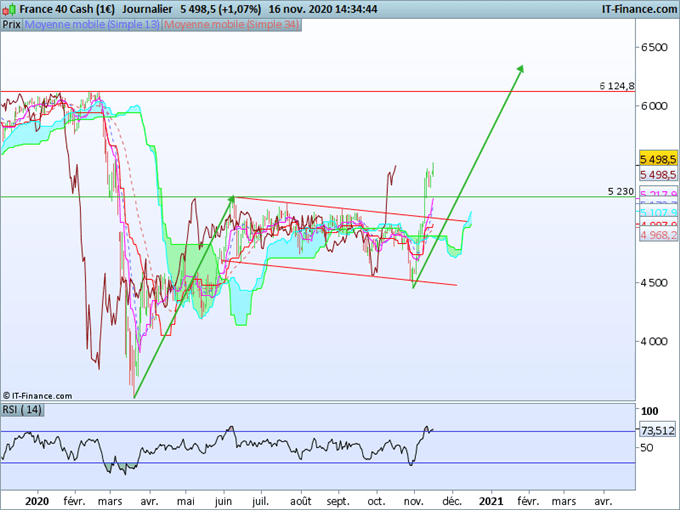Select Moyenne mobile (Simple 13) legend tab
This screenshot has height=510, width=680.
(92, 25)
